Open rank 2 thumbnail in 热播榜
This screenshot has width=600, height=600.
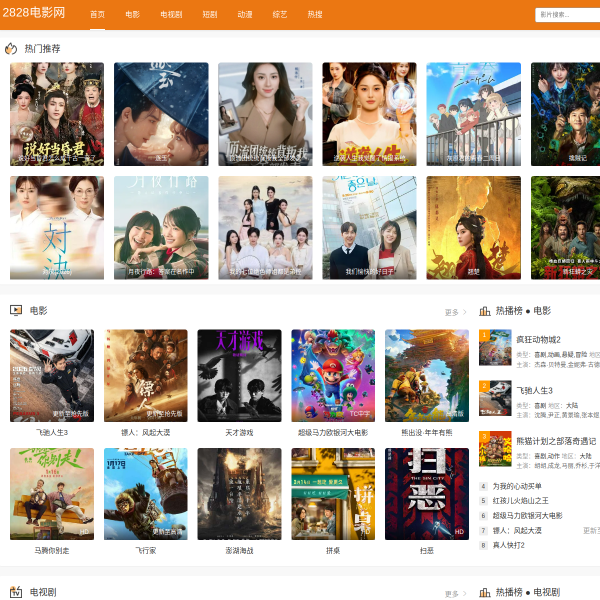pos(495,398)
